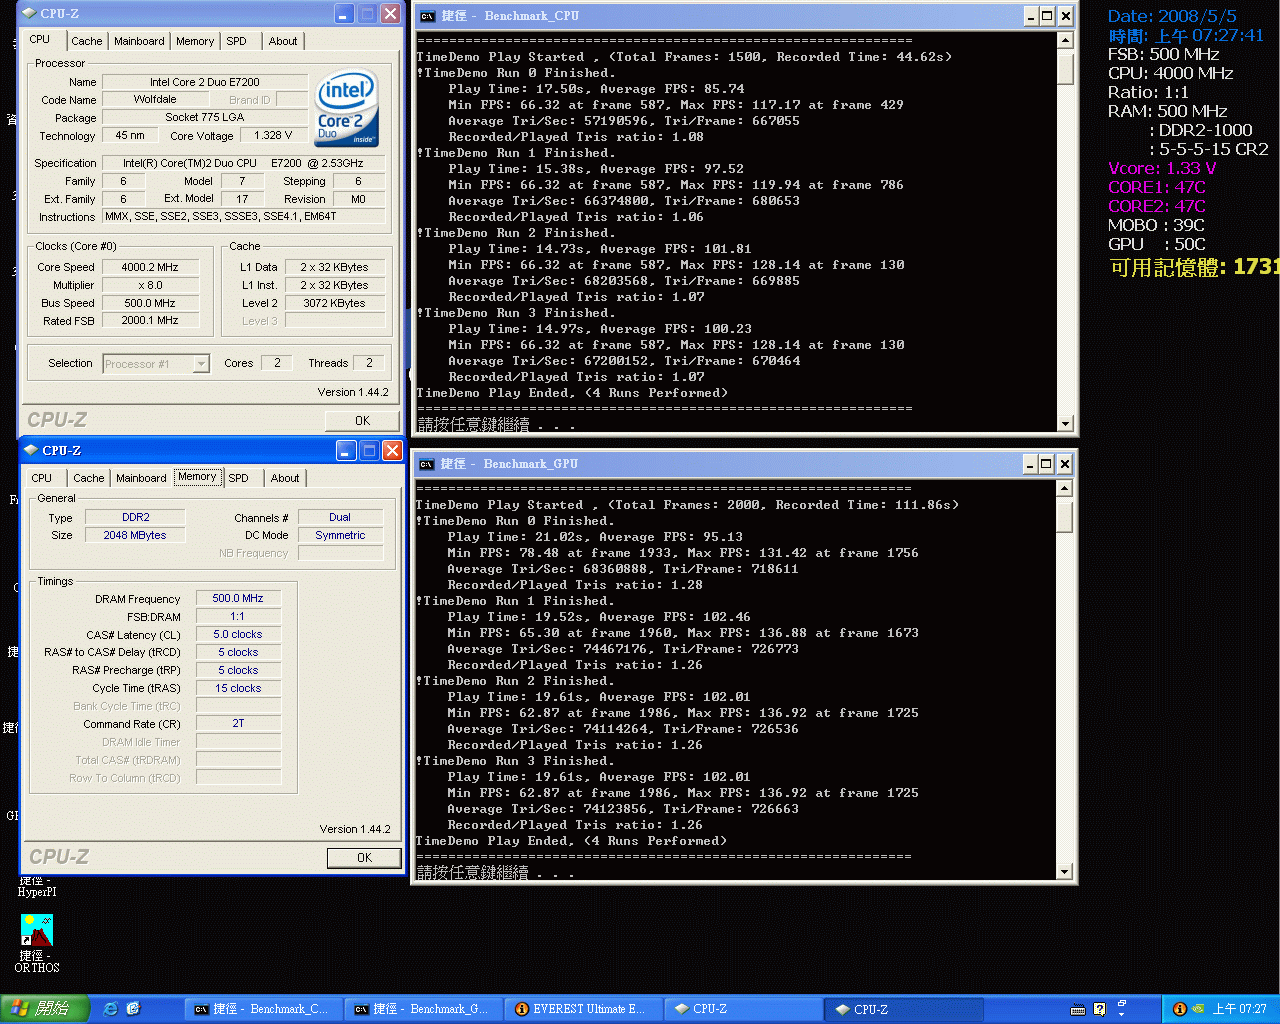Viewport: 1280px width, 1024px height.
Task: Click the memory Size value 2048 MBytes
Action: pyautogui.click(x=135, y=535)
